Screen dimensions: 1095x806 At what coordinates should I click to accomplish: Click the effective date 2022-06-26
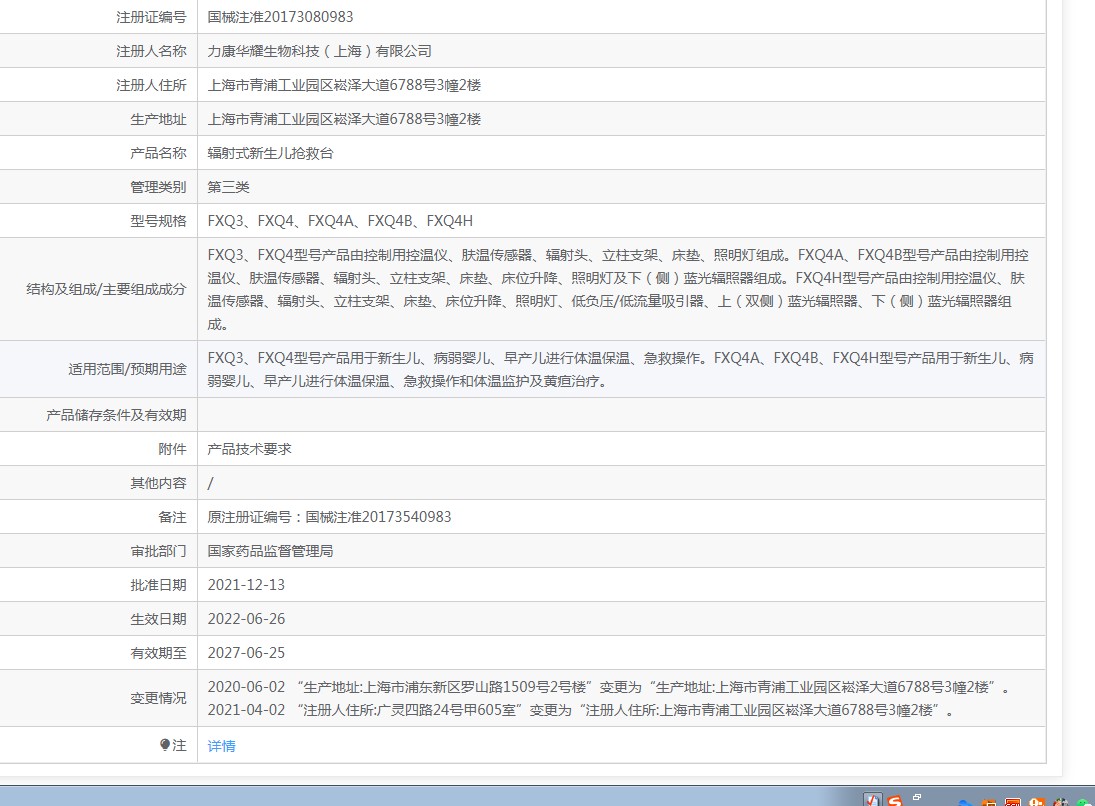click(x=246, y=619)
